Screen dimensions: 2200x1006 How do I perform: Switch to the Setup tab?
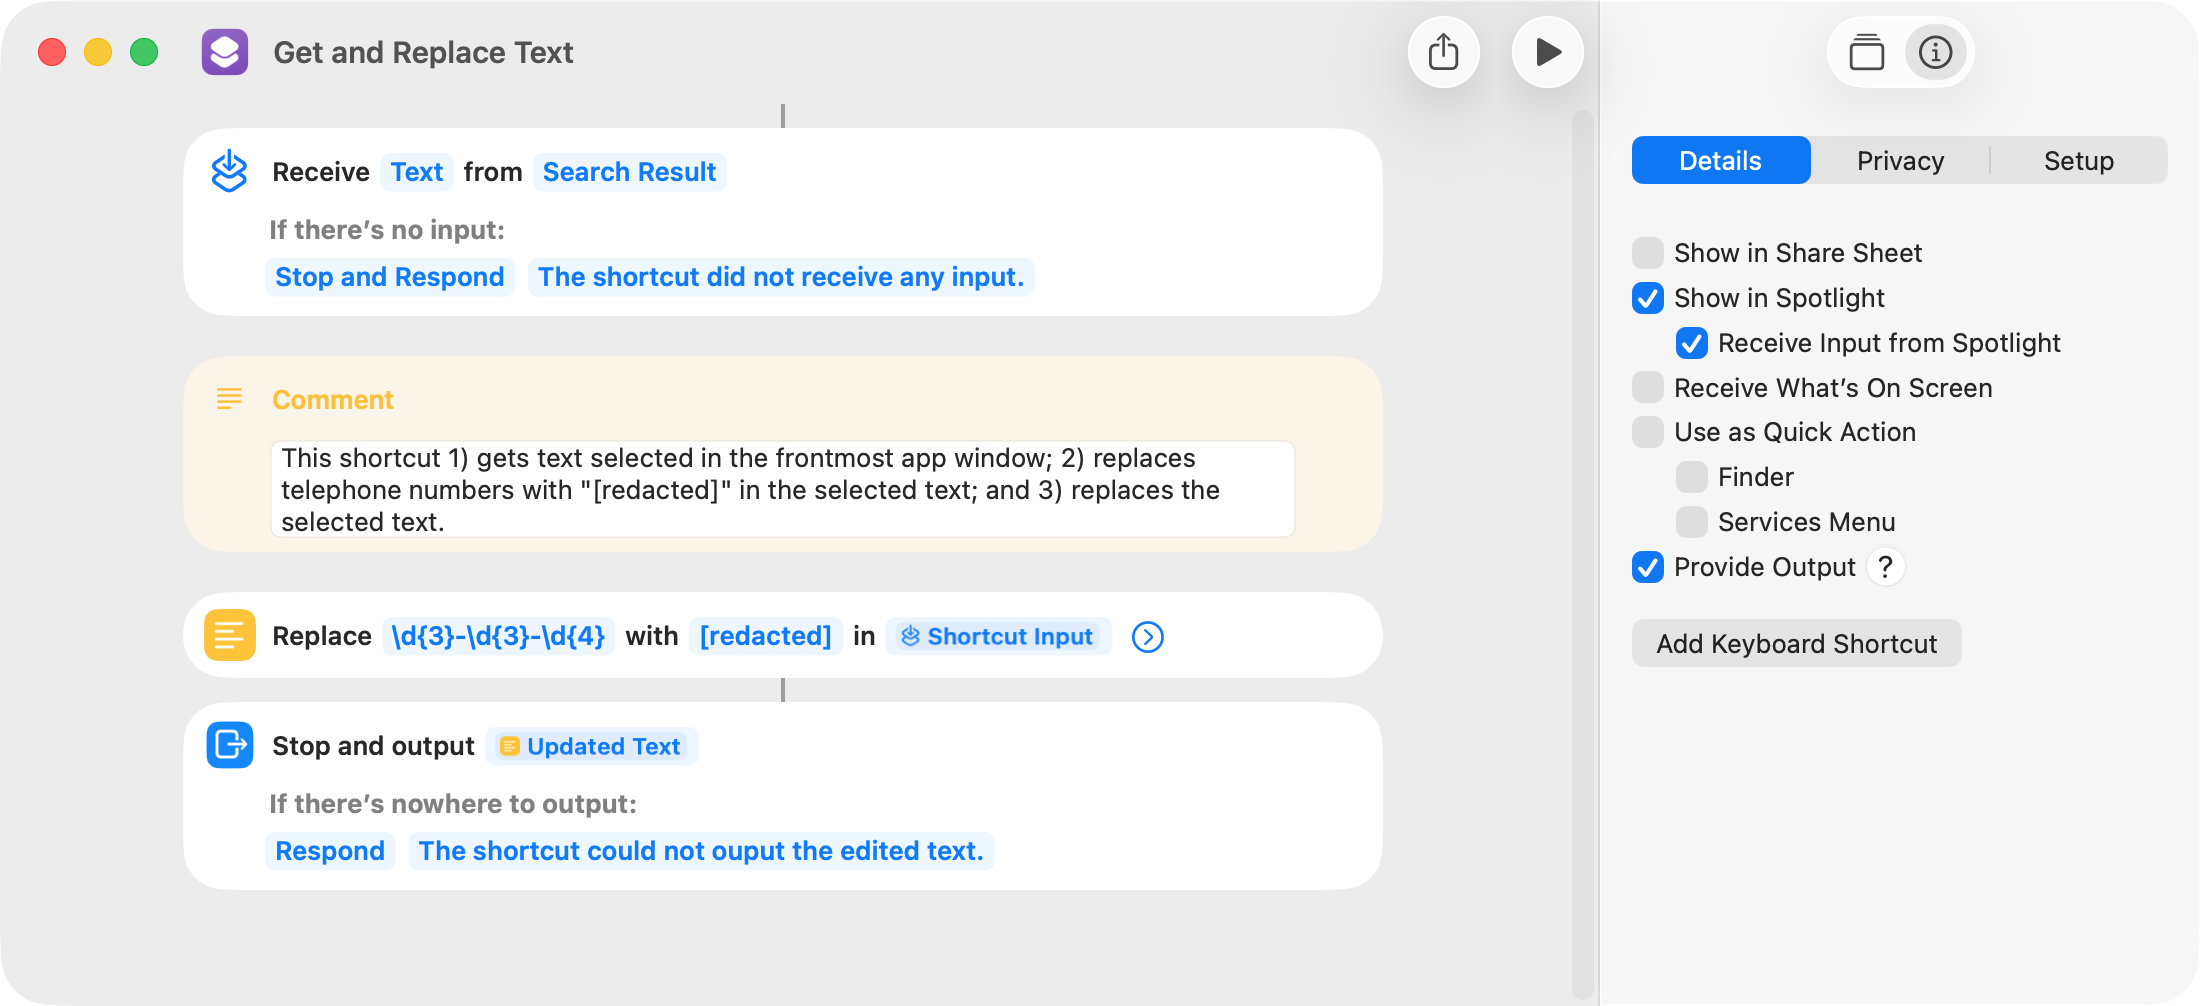click(2078, 161)
